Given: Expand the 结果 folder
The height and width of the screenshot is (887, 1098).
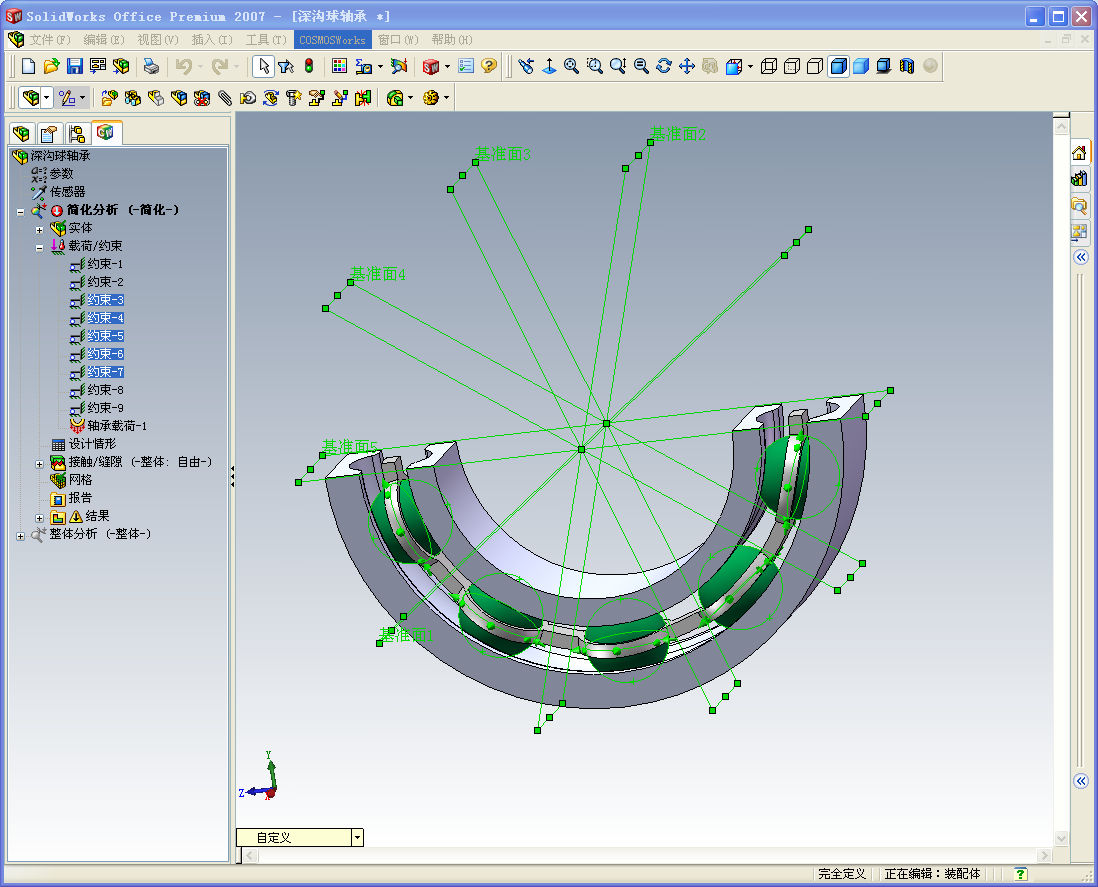Looking at the screenshot, I should [39, 518].
